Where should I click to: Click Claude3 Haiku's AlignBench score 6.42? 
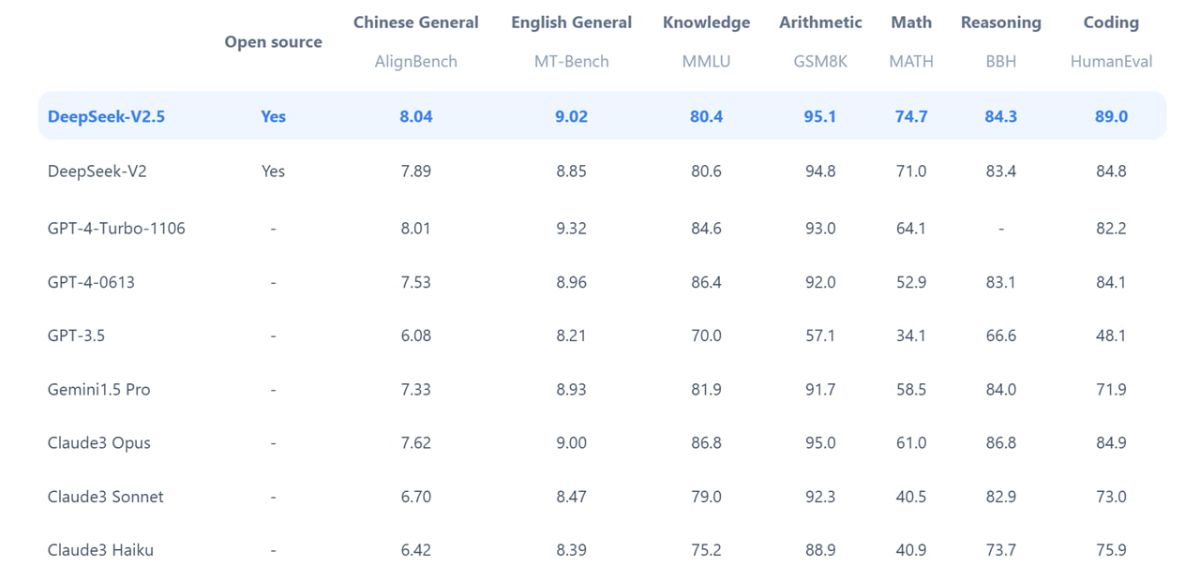point(416,550)
